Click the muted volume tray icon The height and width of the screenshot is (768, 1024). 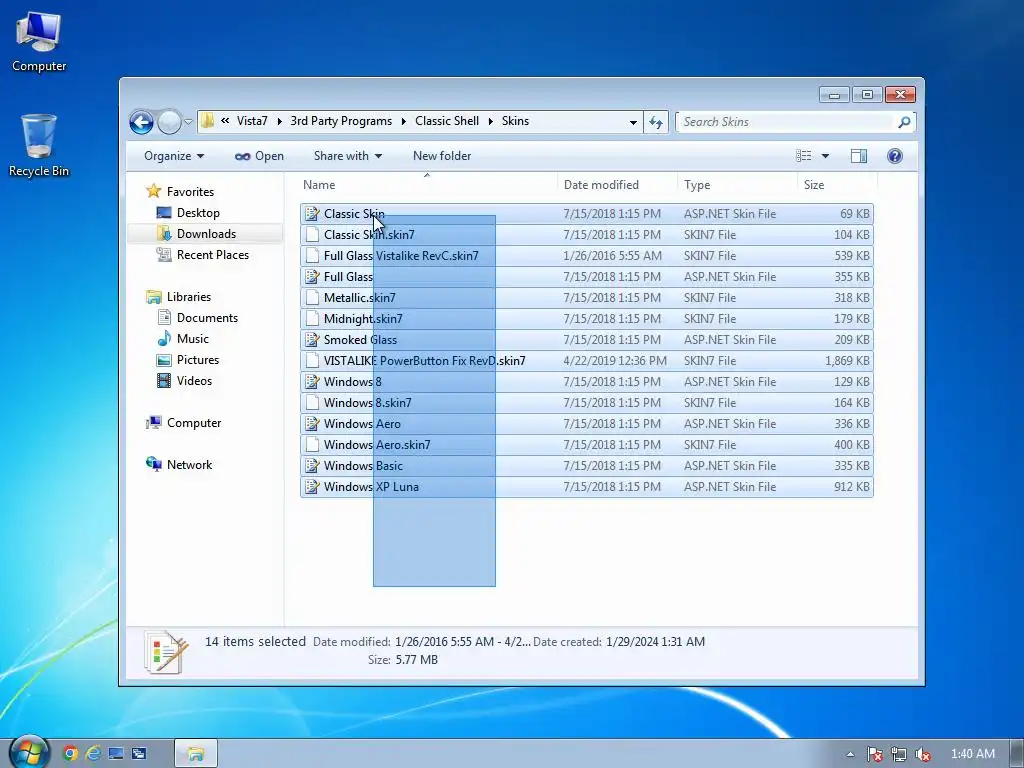point(923,754)
